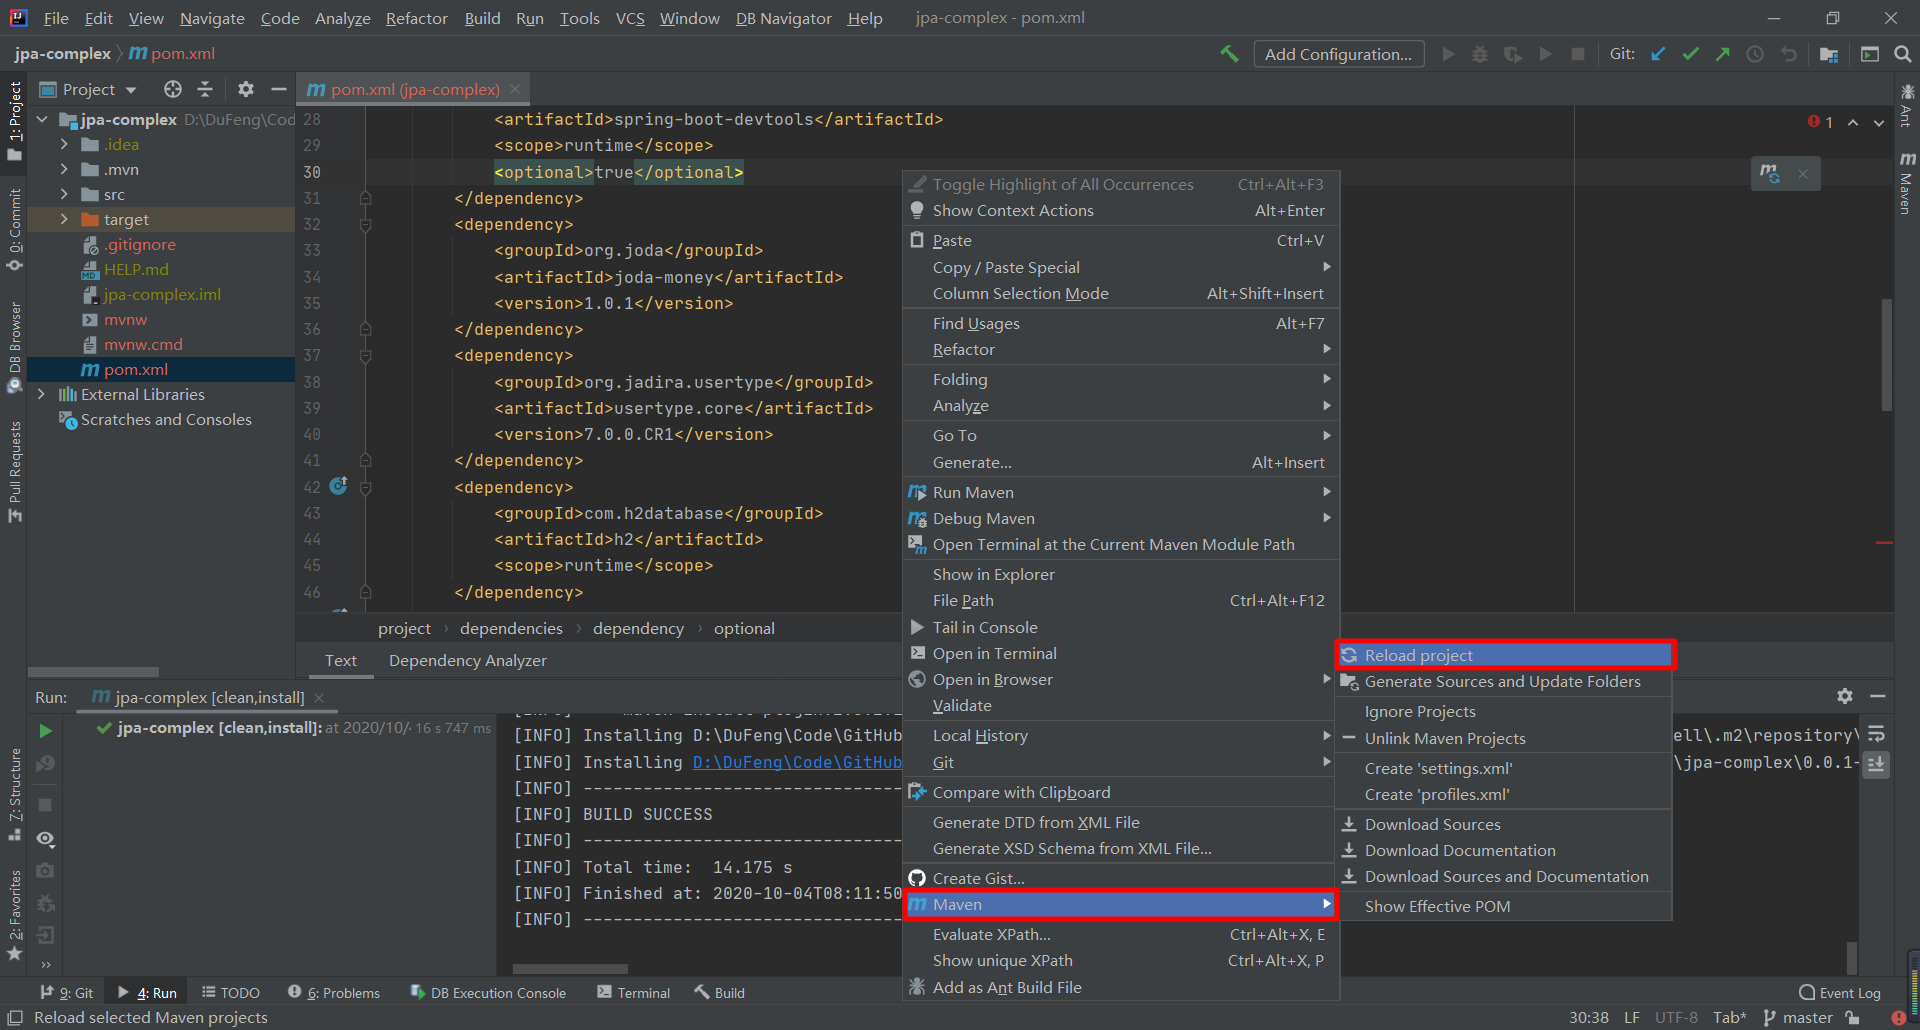
Task: Toggle show passed eye icon in Run panel
Action: tap(45, 839)
